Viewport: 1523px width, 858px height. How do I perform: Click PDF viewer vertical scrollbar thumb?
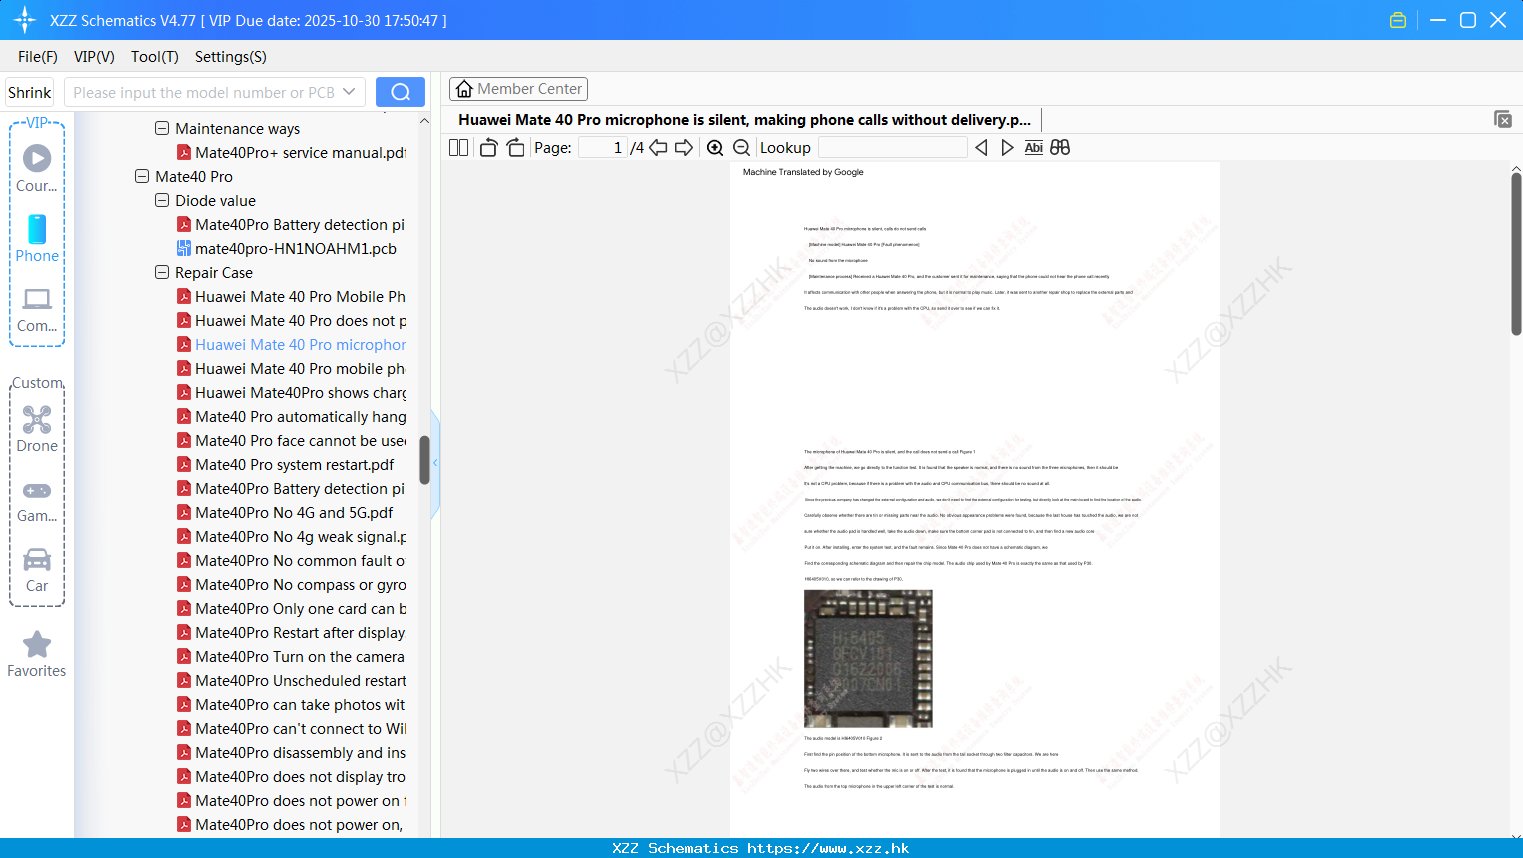point(1516,254)
